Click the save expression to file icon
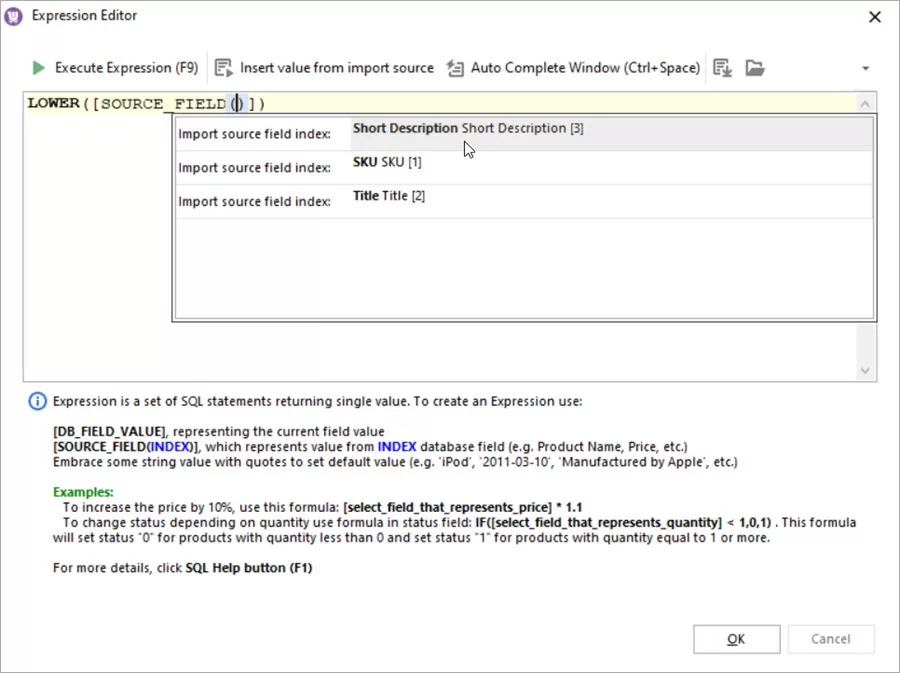 click(x=722, y=67)
